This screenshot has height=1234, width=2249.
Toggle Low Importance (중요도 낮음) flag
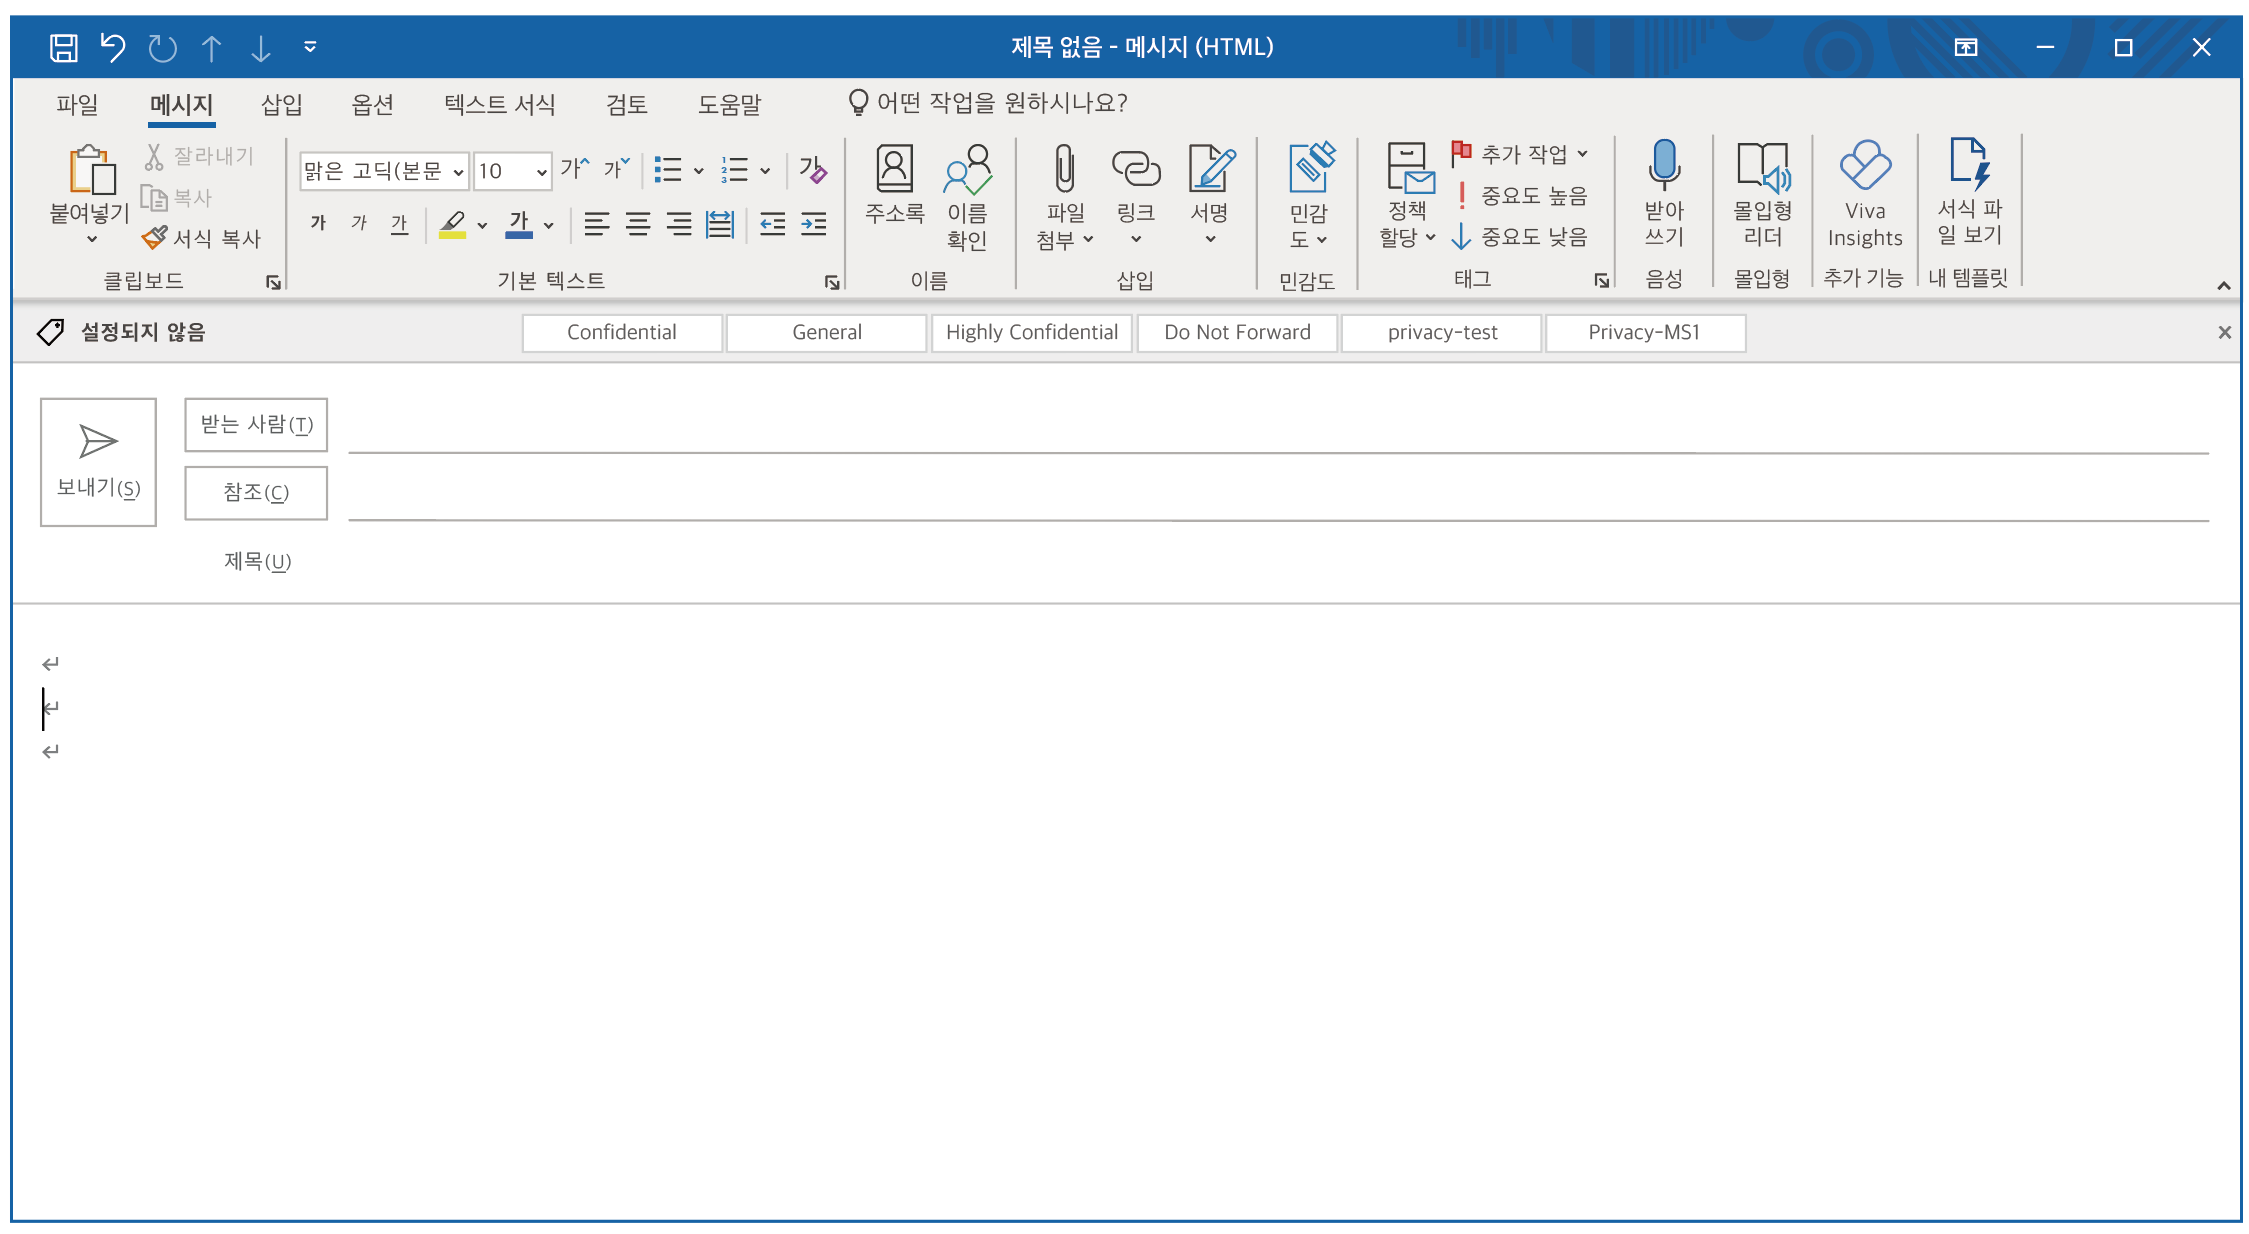coord(1520,237)
